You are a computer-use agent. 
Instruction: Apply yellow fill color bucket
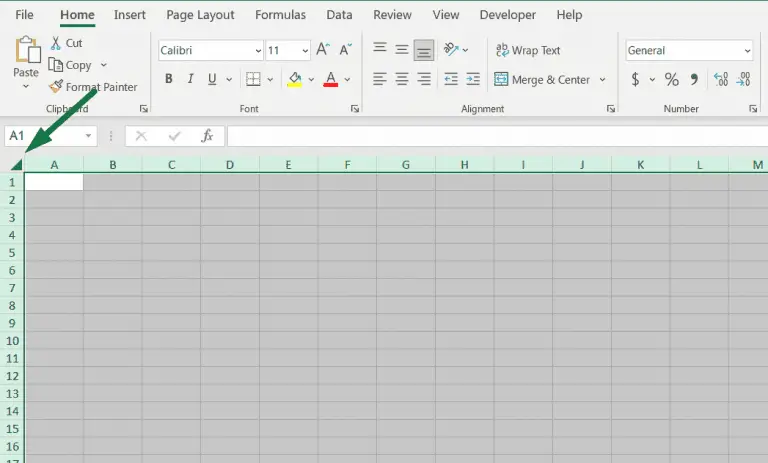click(x=294, y=79)
